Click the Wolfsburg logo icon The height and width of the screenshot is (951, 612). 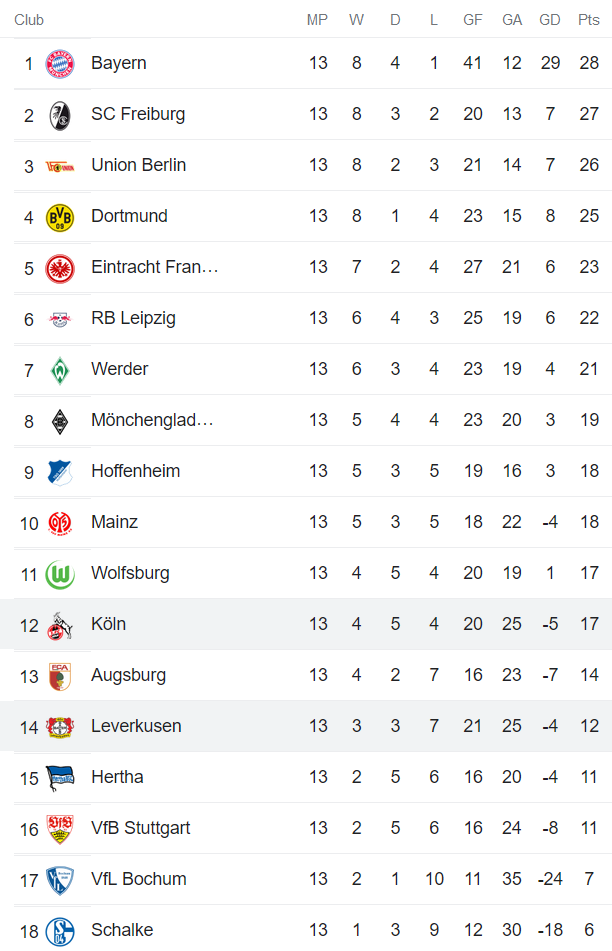[60, 572]
